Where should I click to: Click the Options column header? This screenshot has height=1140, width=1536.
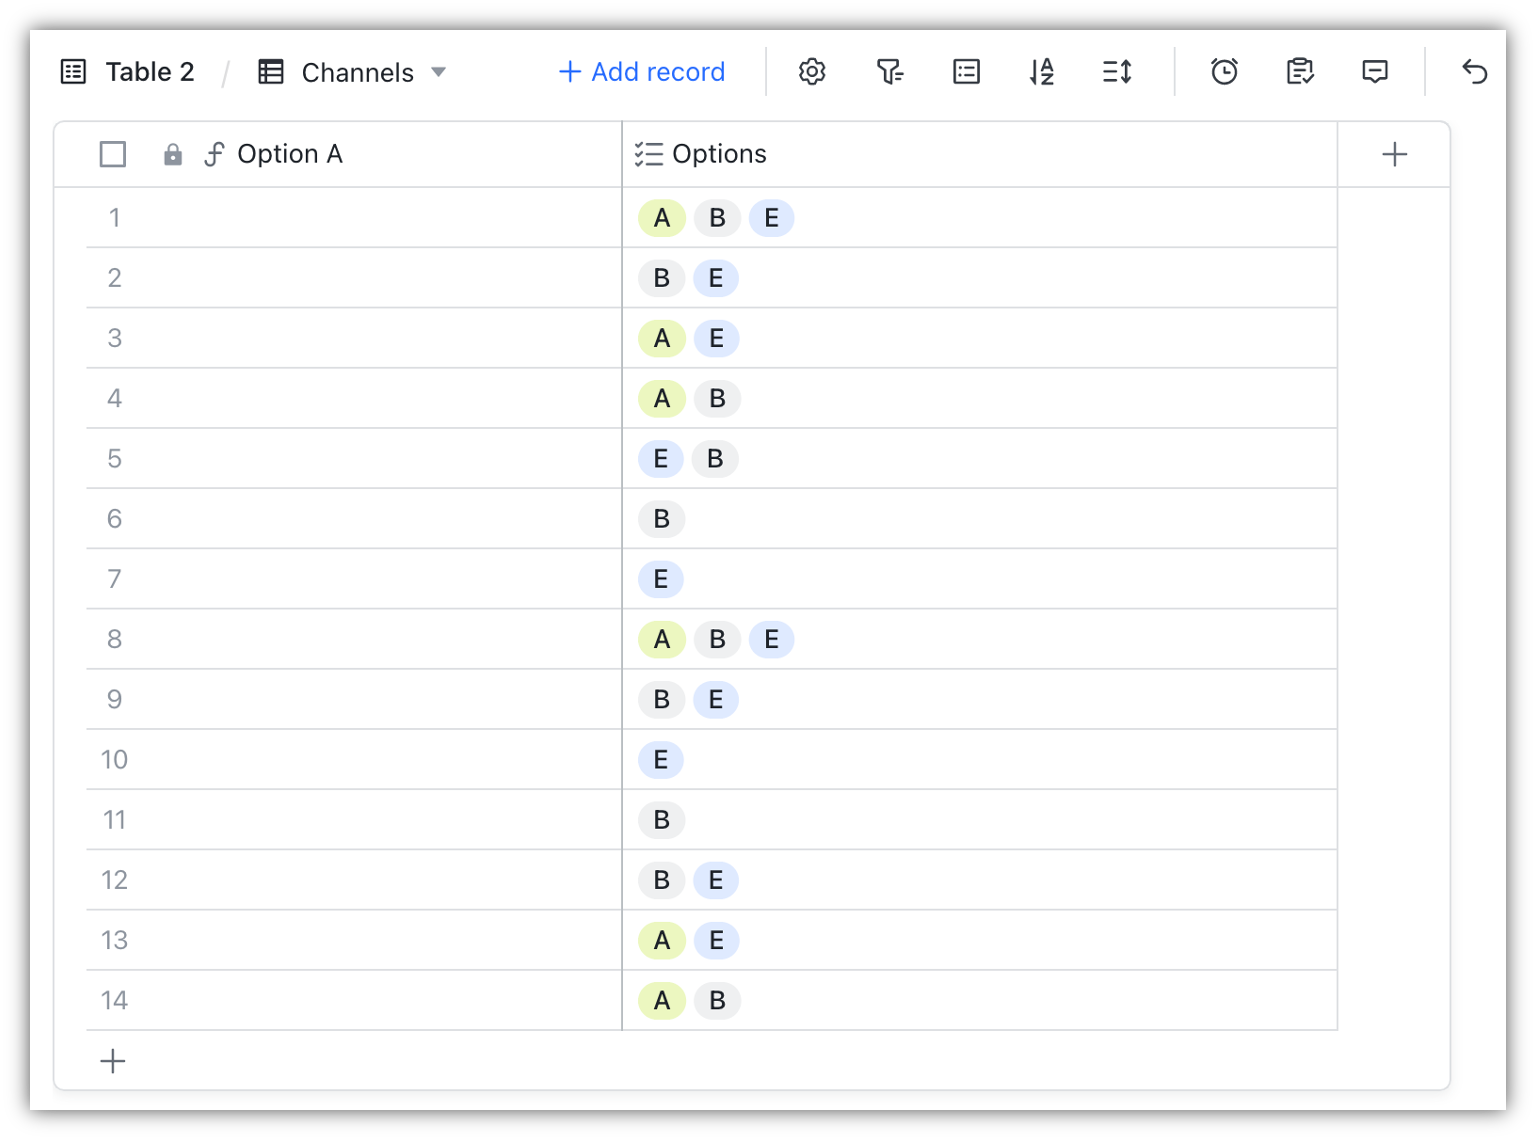719,154
